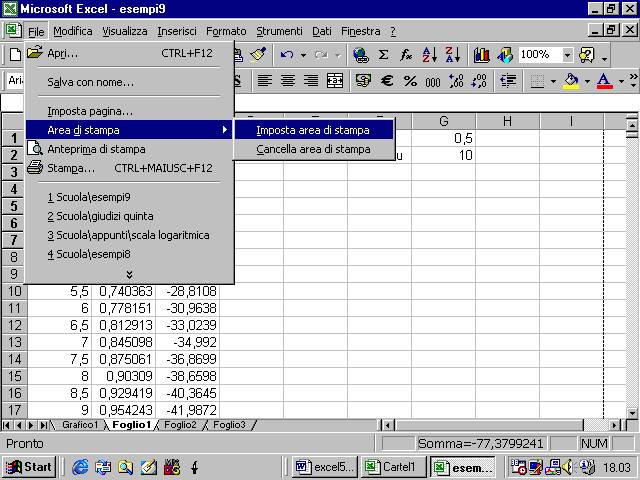Image resolution: width=640 pixels, height=480 pixels.
Task: Click the AutoSum sigma icon
Action: (x=383, y=54)
